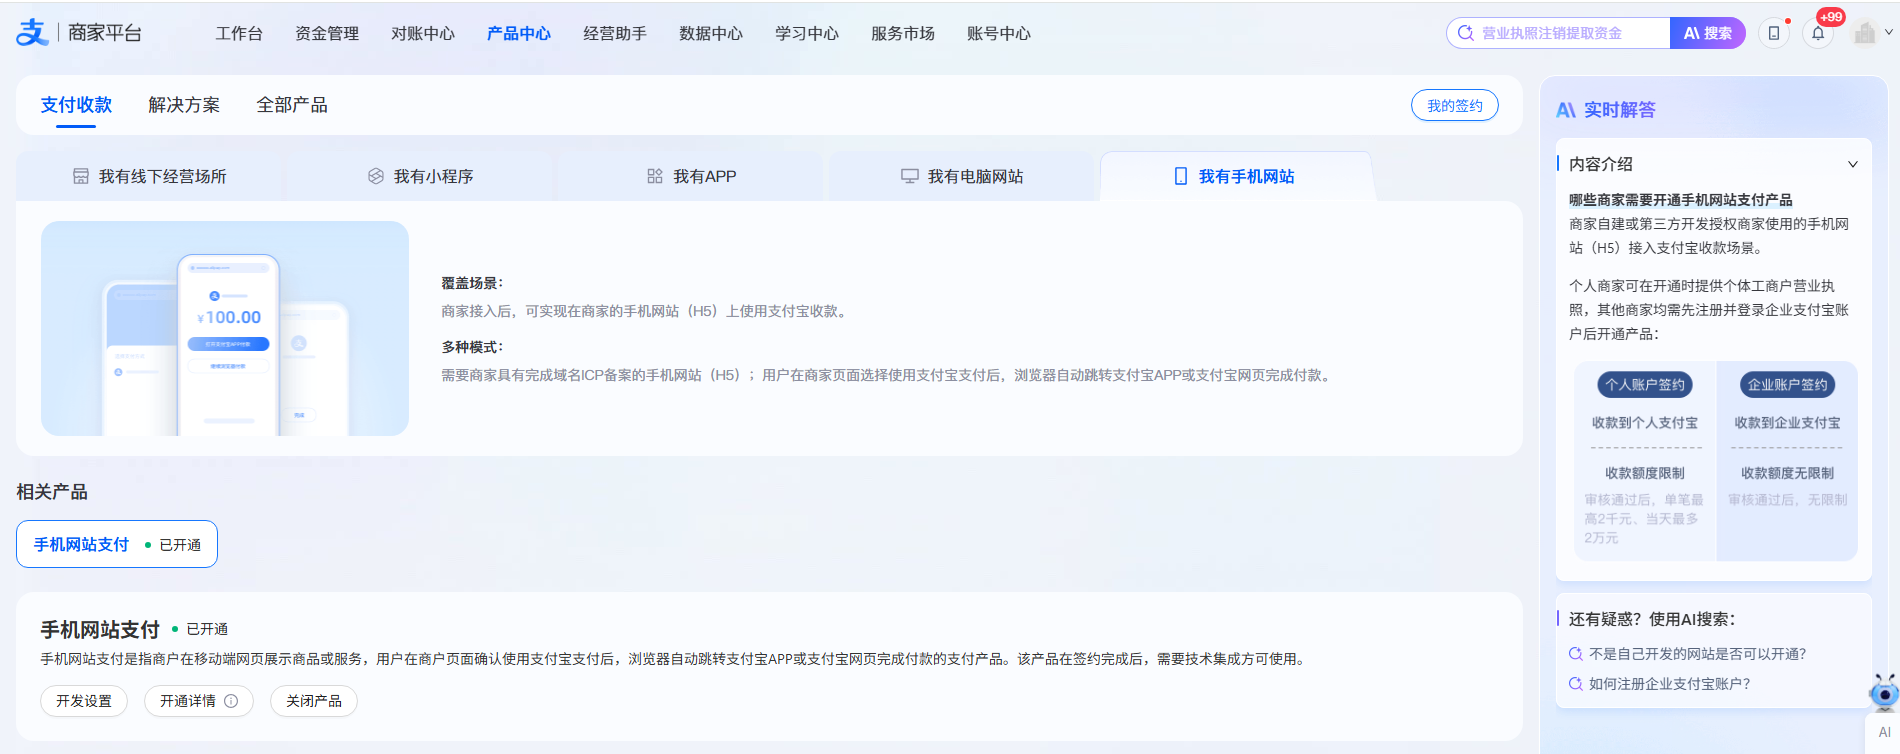1900x754 pixels.
Task: Click the 个人账户签约 badge
Action: 1645,385
